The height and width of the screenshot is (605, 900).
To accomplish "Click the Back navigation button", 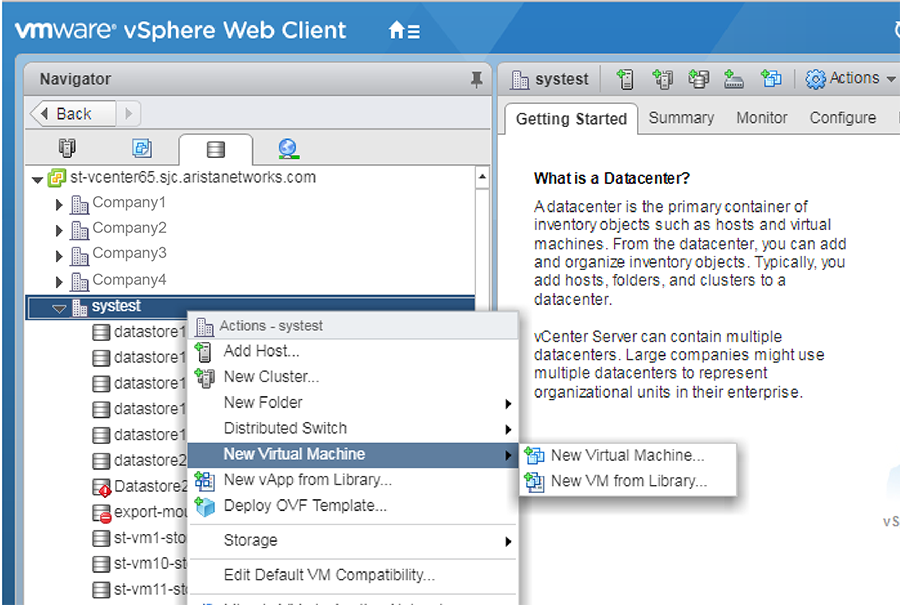I will pos(71,113).
